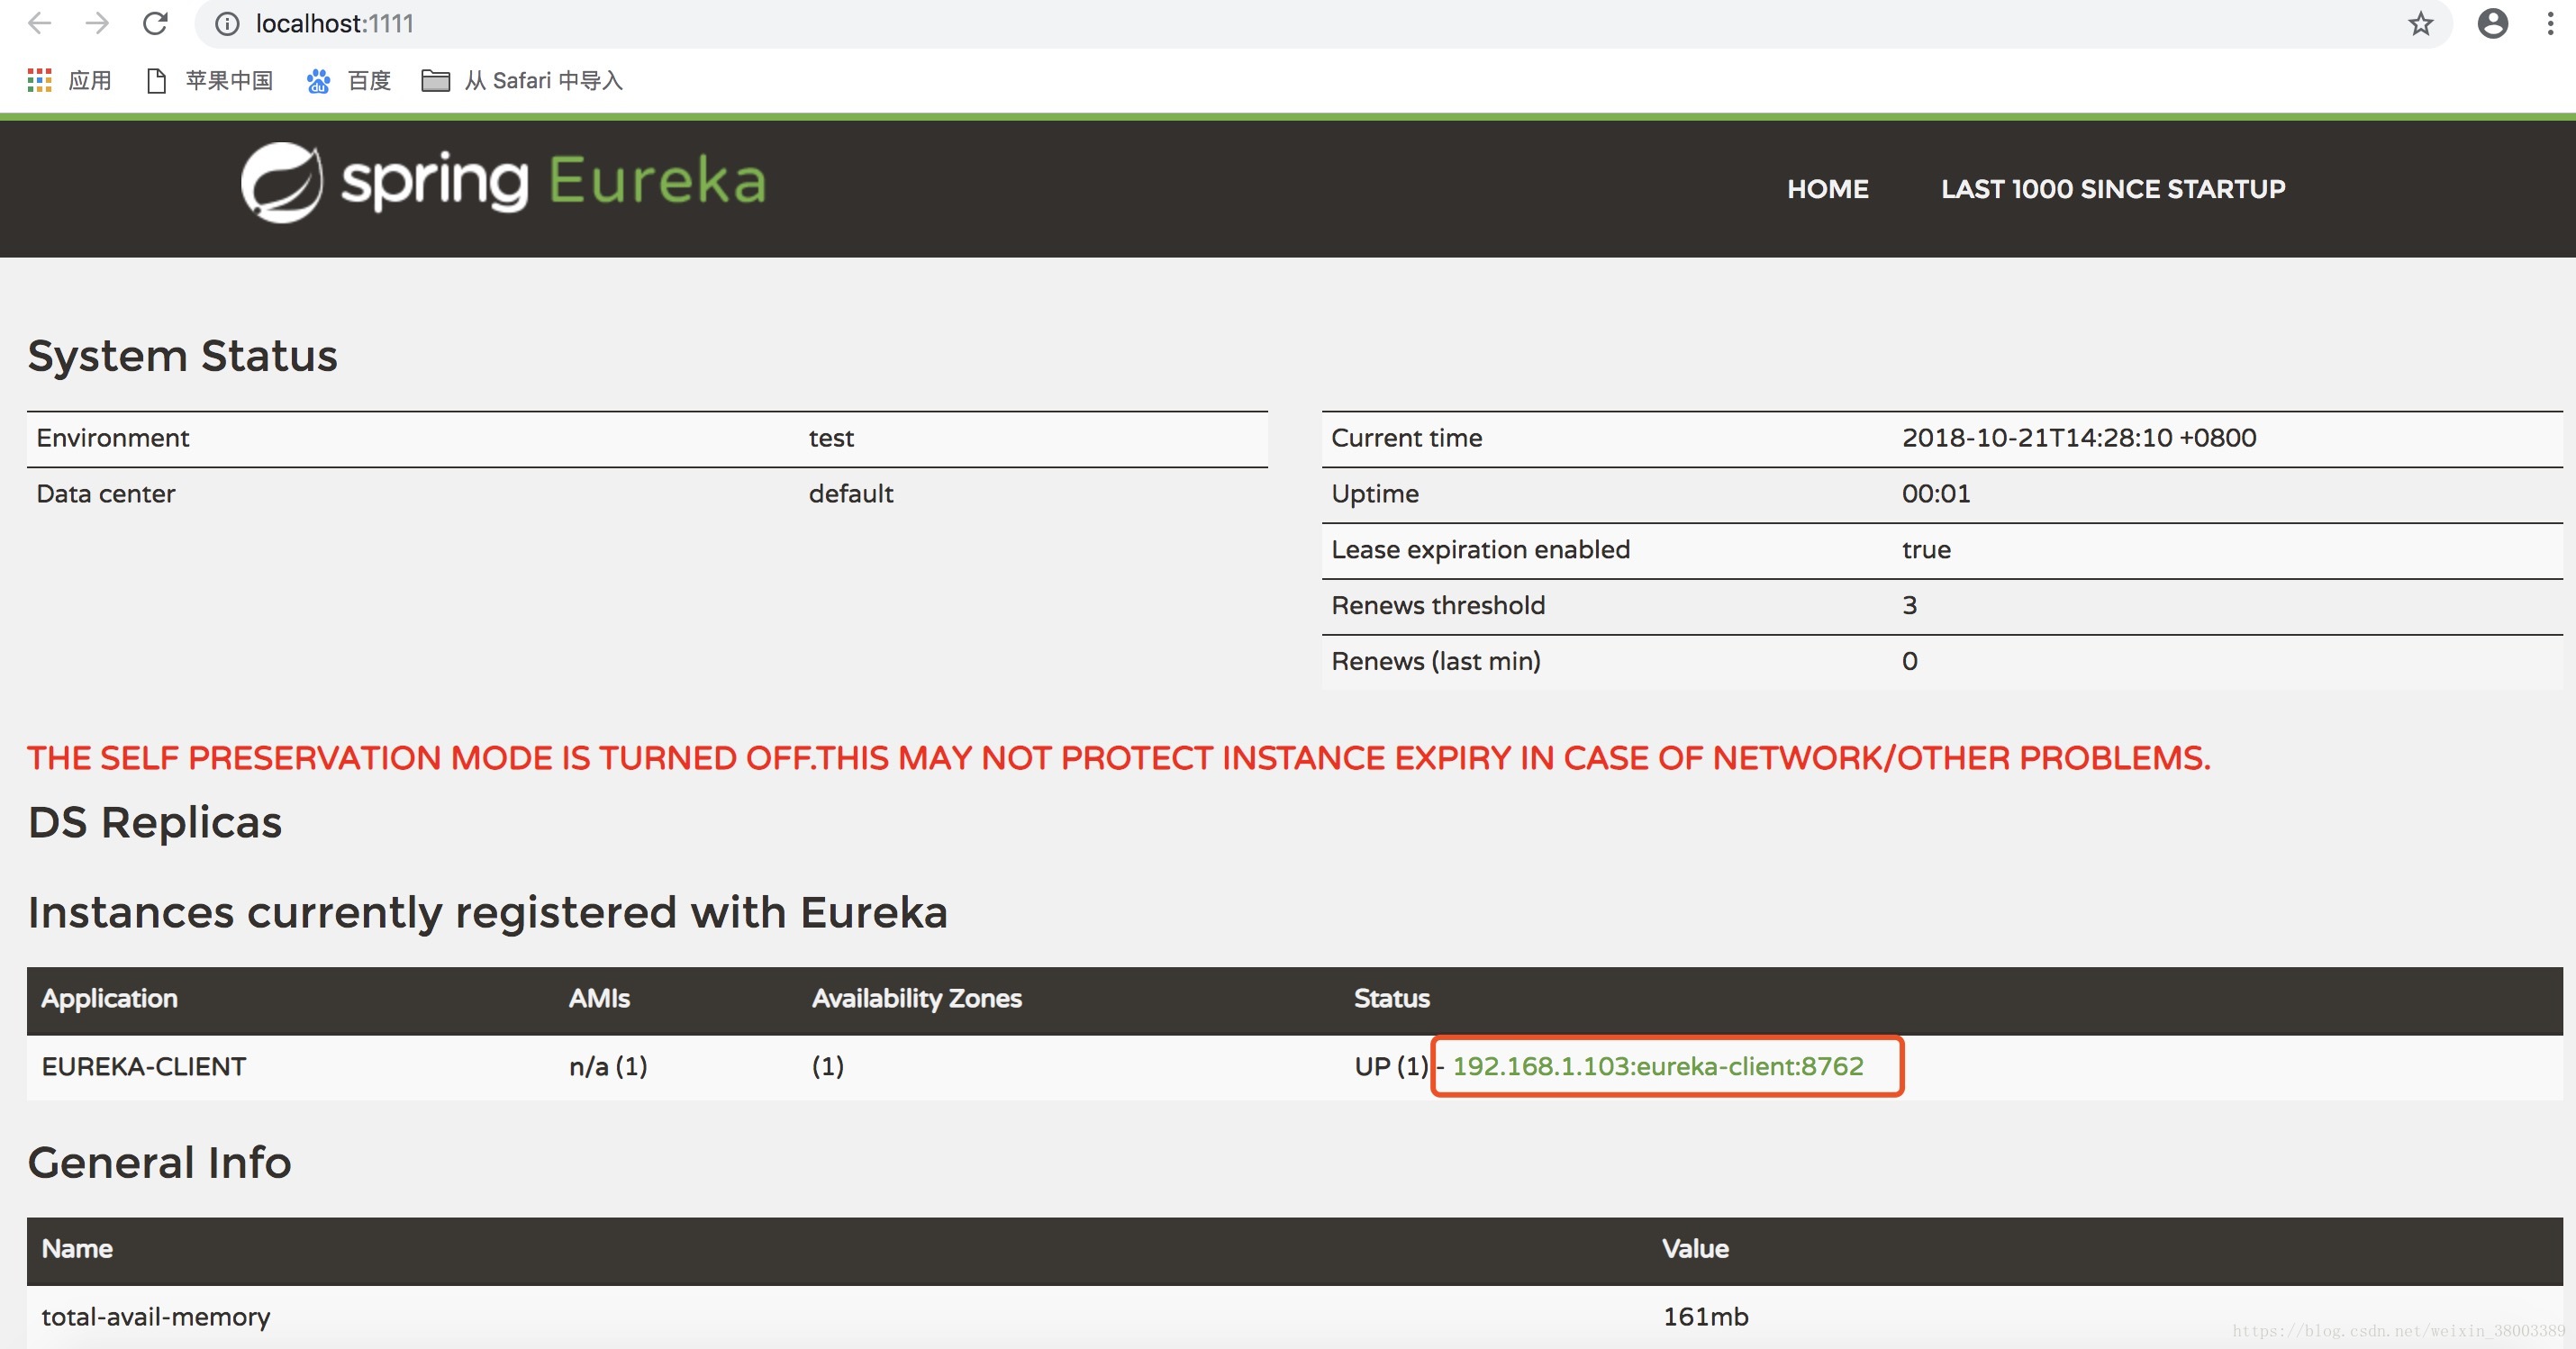Screen dimensions: 2576x1349
Task: Bookmark this page with the star icon
Action: point(2420,24)
